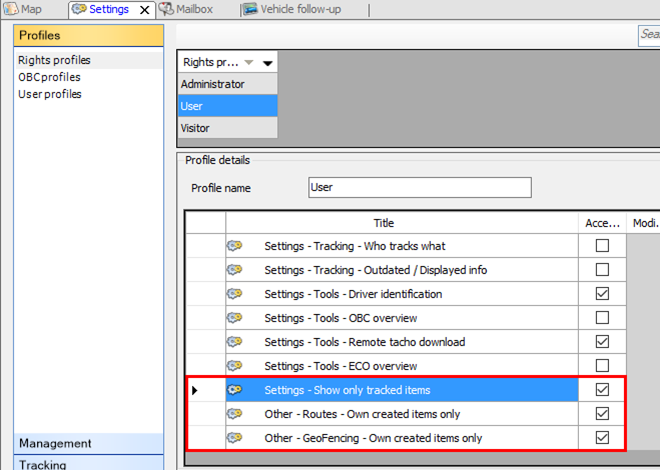Click the icon beside Remote tacho download row
The width and height of the screenshot is (660, 470).
[236, 342]
